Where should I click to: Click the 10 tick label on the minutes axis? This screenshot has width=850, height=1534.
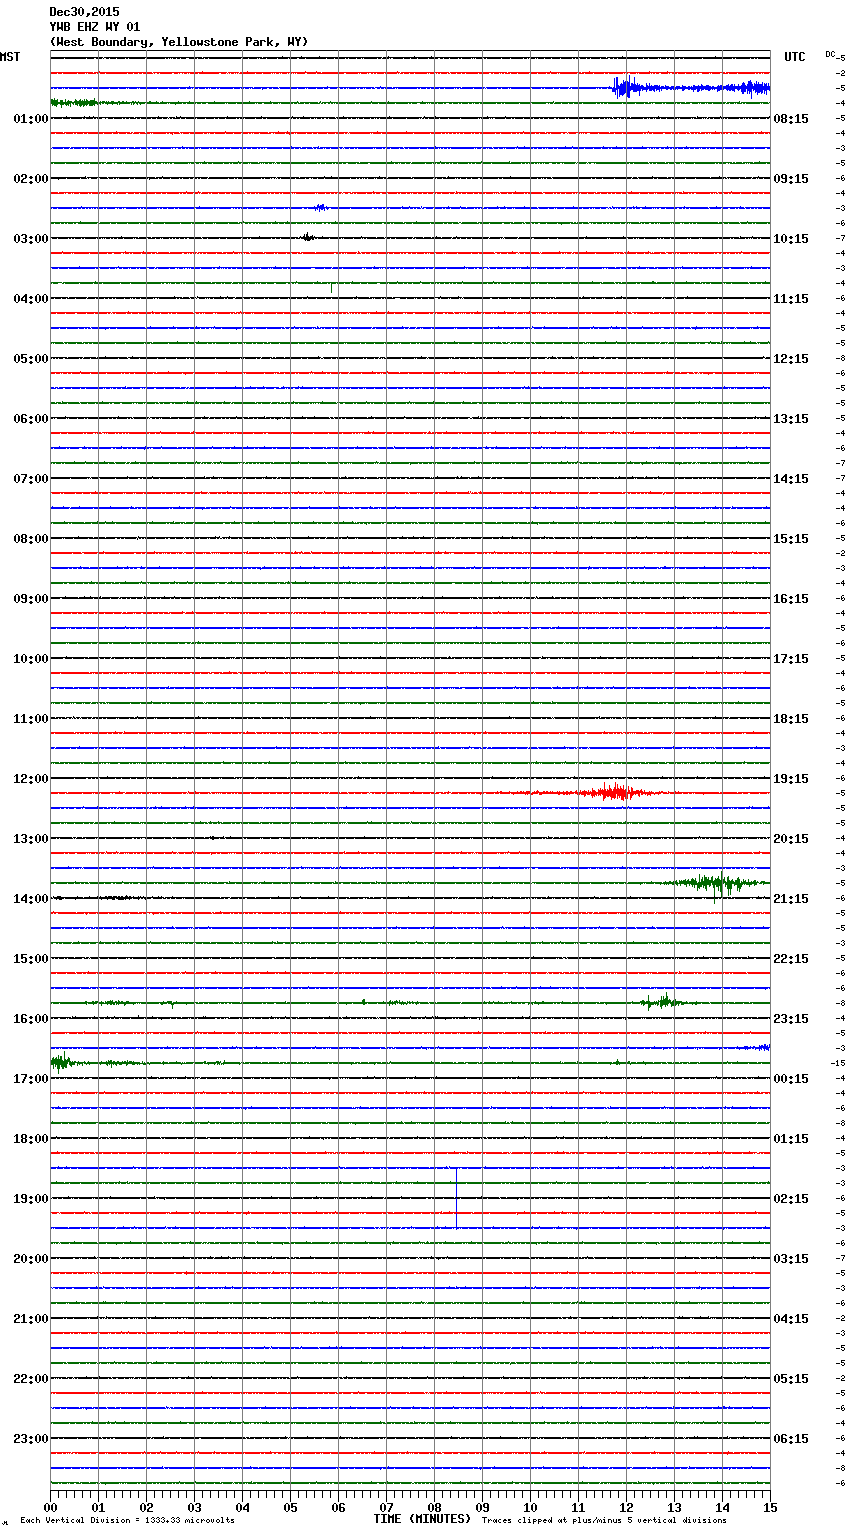pyautogui.click(x=530, y=1507)
